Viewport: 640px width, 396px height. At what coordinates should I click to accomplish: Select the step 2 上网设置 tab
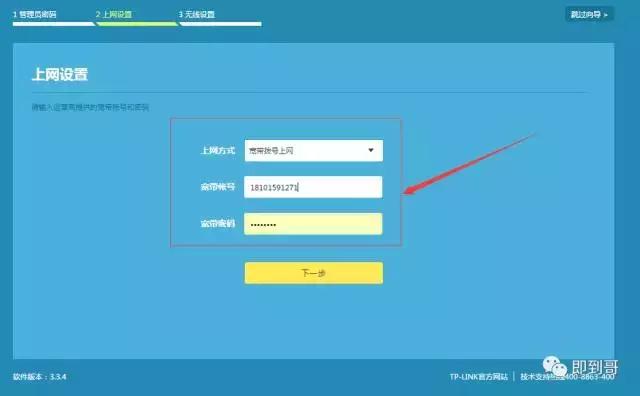[114, 15]
